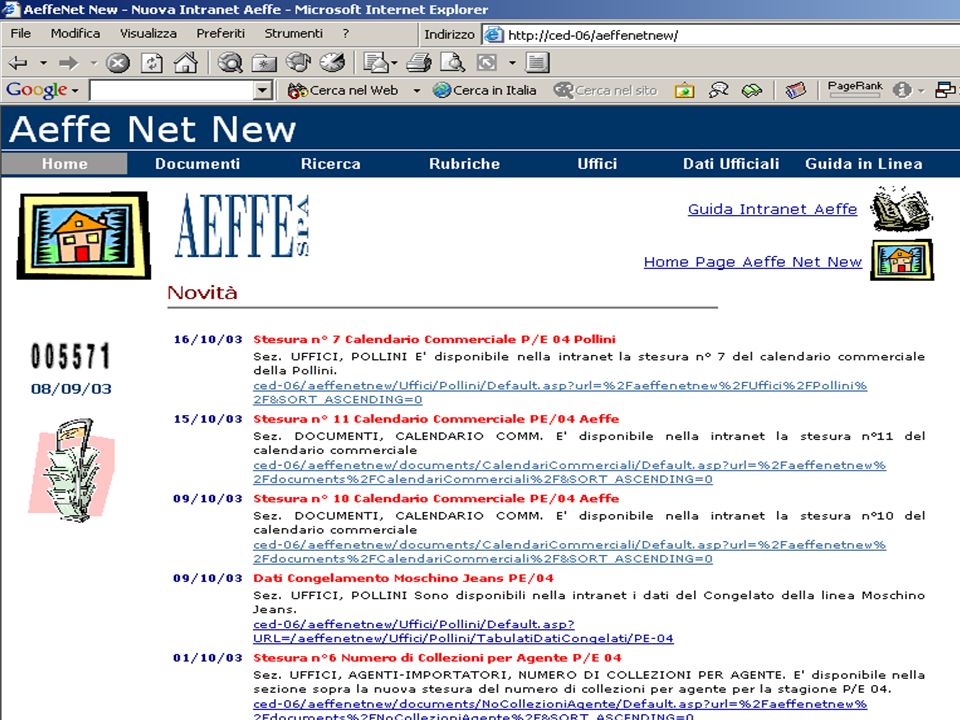960x720 pixels.
Task: Click Google toolbar news paper icon
Action: pyautogui.click(x=795, y=91)
